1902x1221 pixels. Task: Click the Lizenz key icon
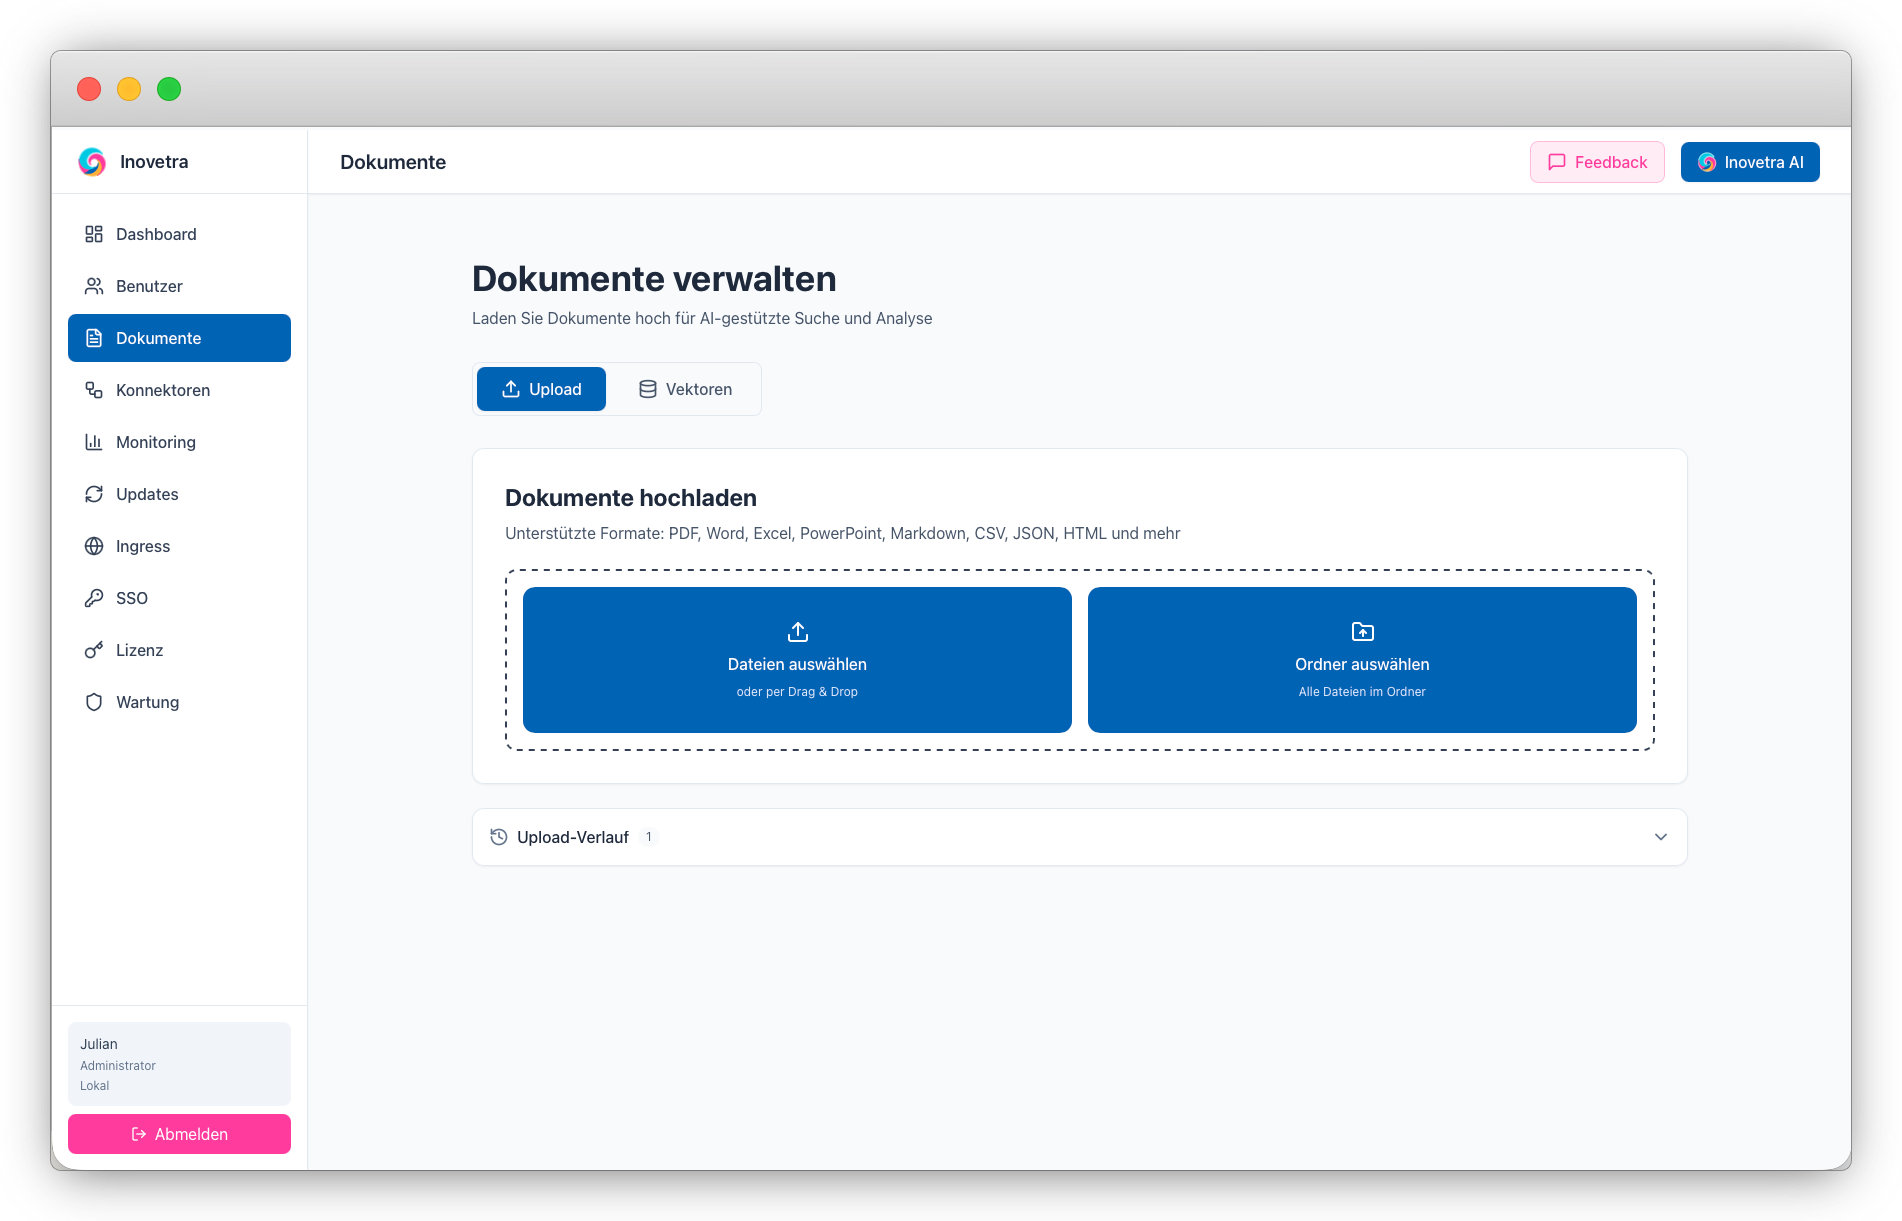coord(94,650)
